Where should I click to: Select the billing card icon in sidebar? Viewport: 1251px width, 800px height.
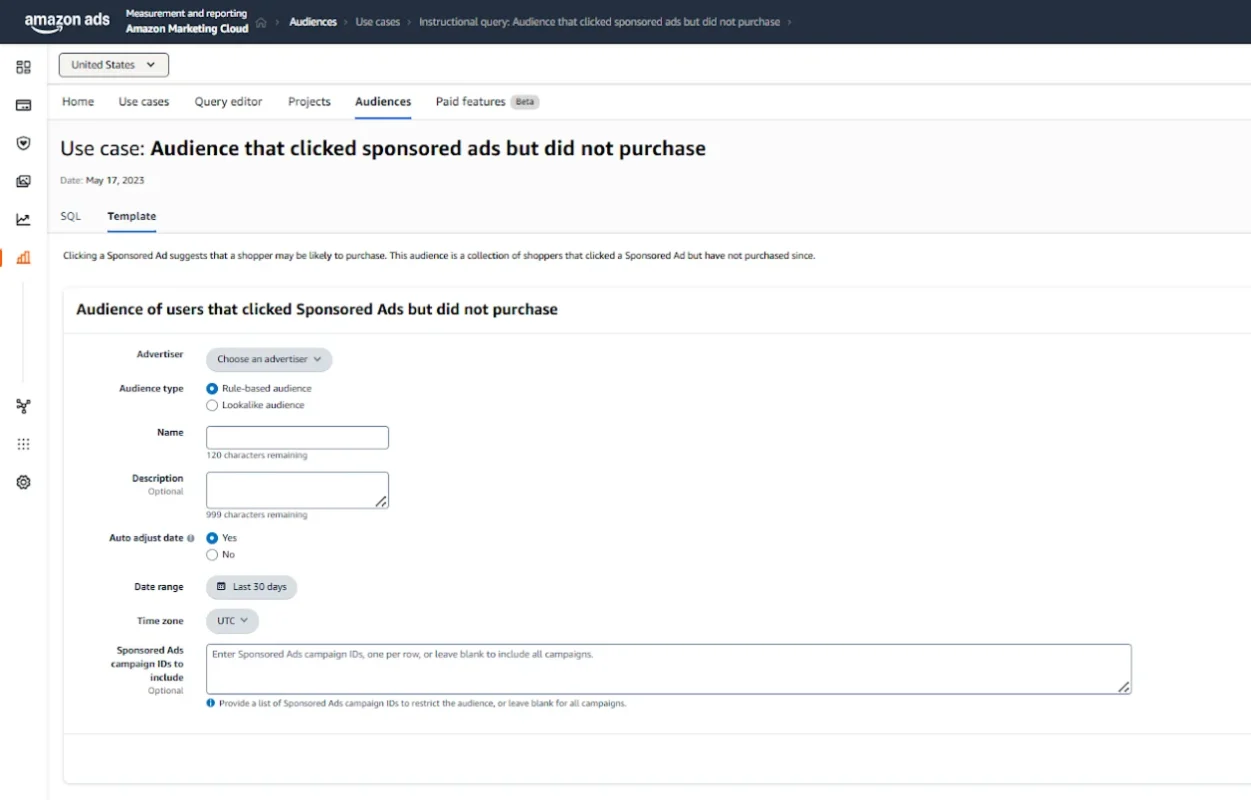[x=23, y=104]
